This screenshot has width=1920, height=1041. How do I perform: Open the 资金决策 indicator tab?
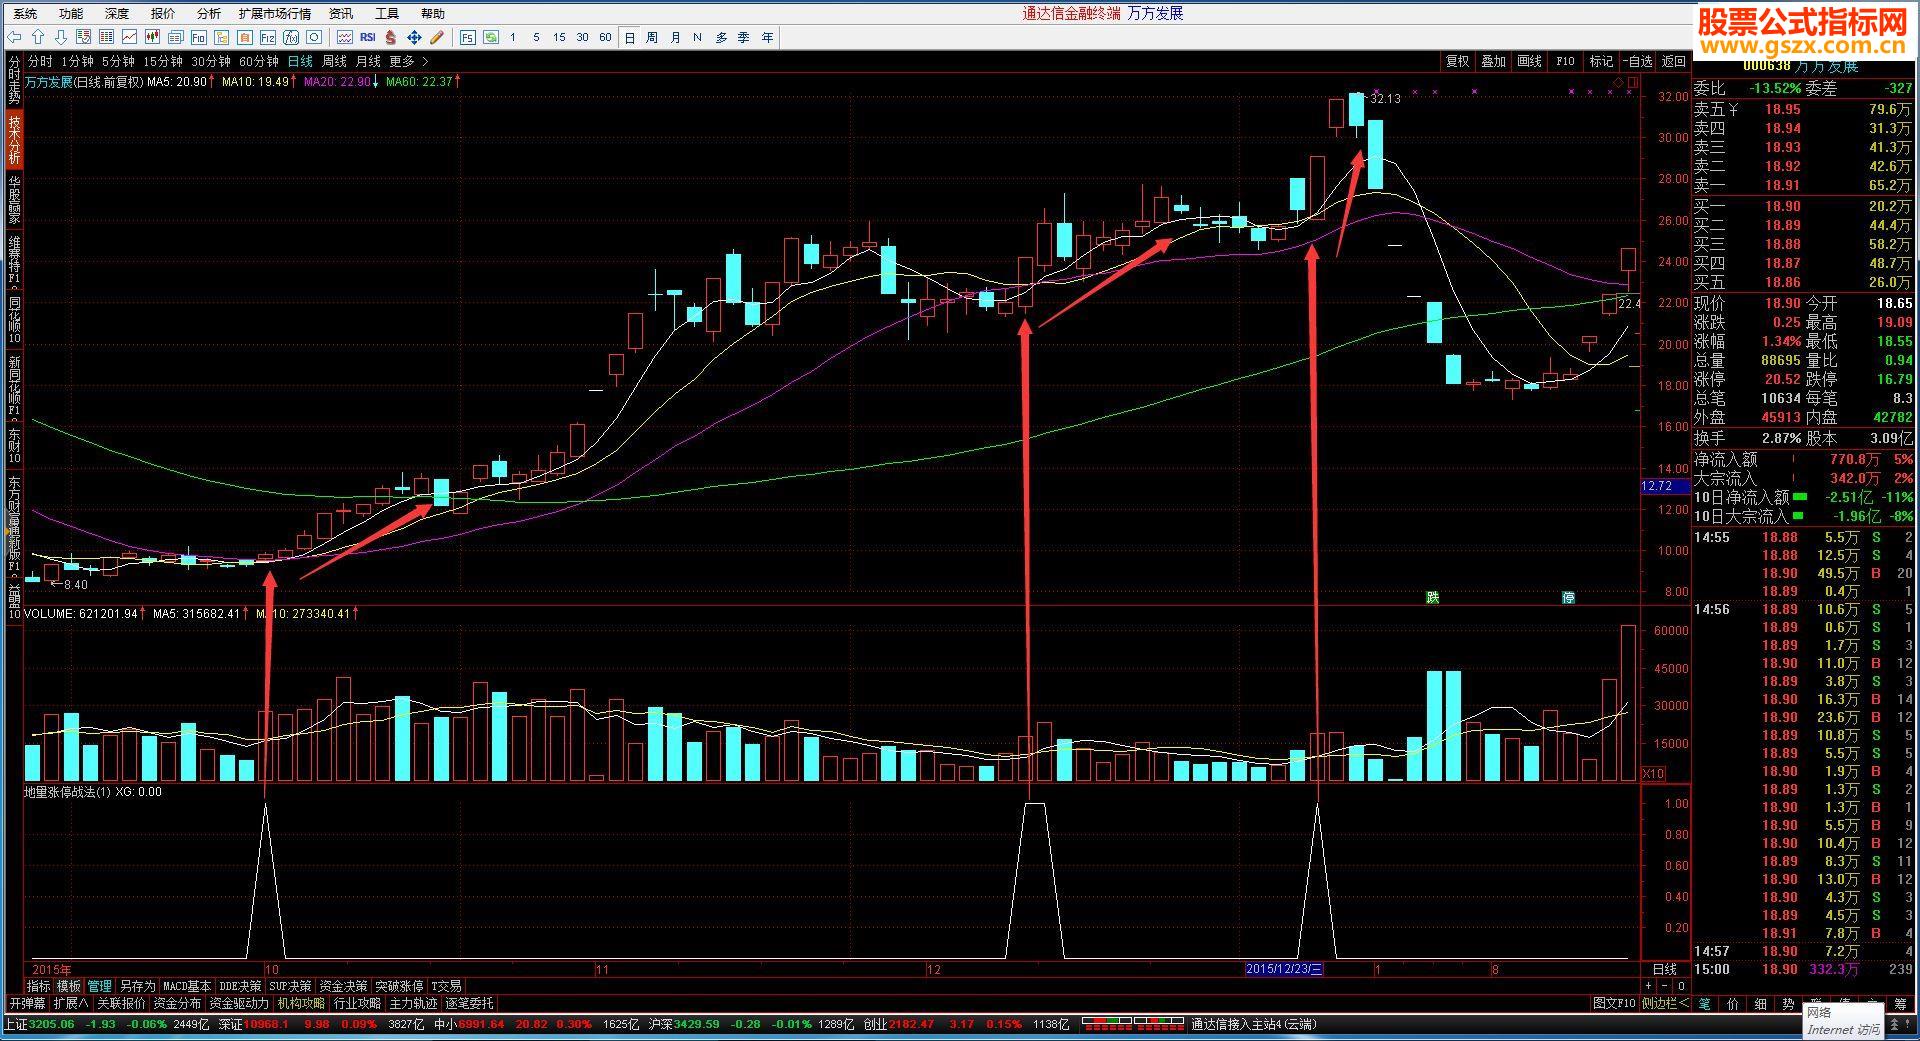pos(343,986)
